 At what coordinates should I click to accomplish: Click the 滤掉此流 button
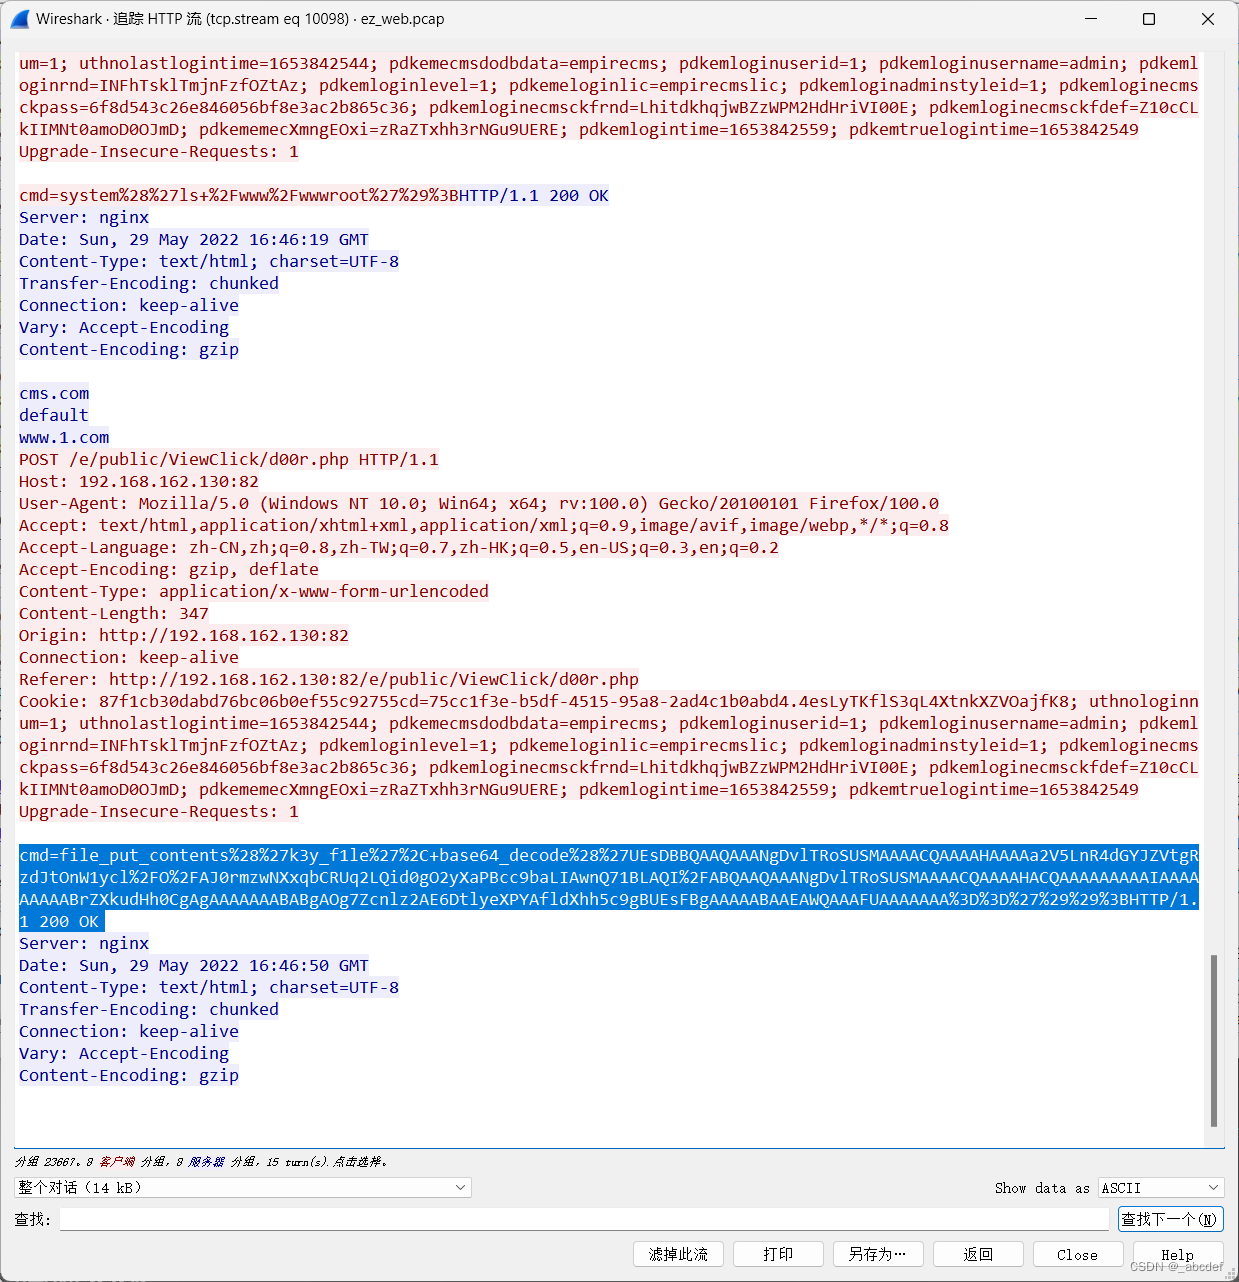678,1254
